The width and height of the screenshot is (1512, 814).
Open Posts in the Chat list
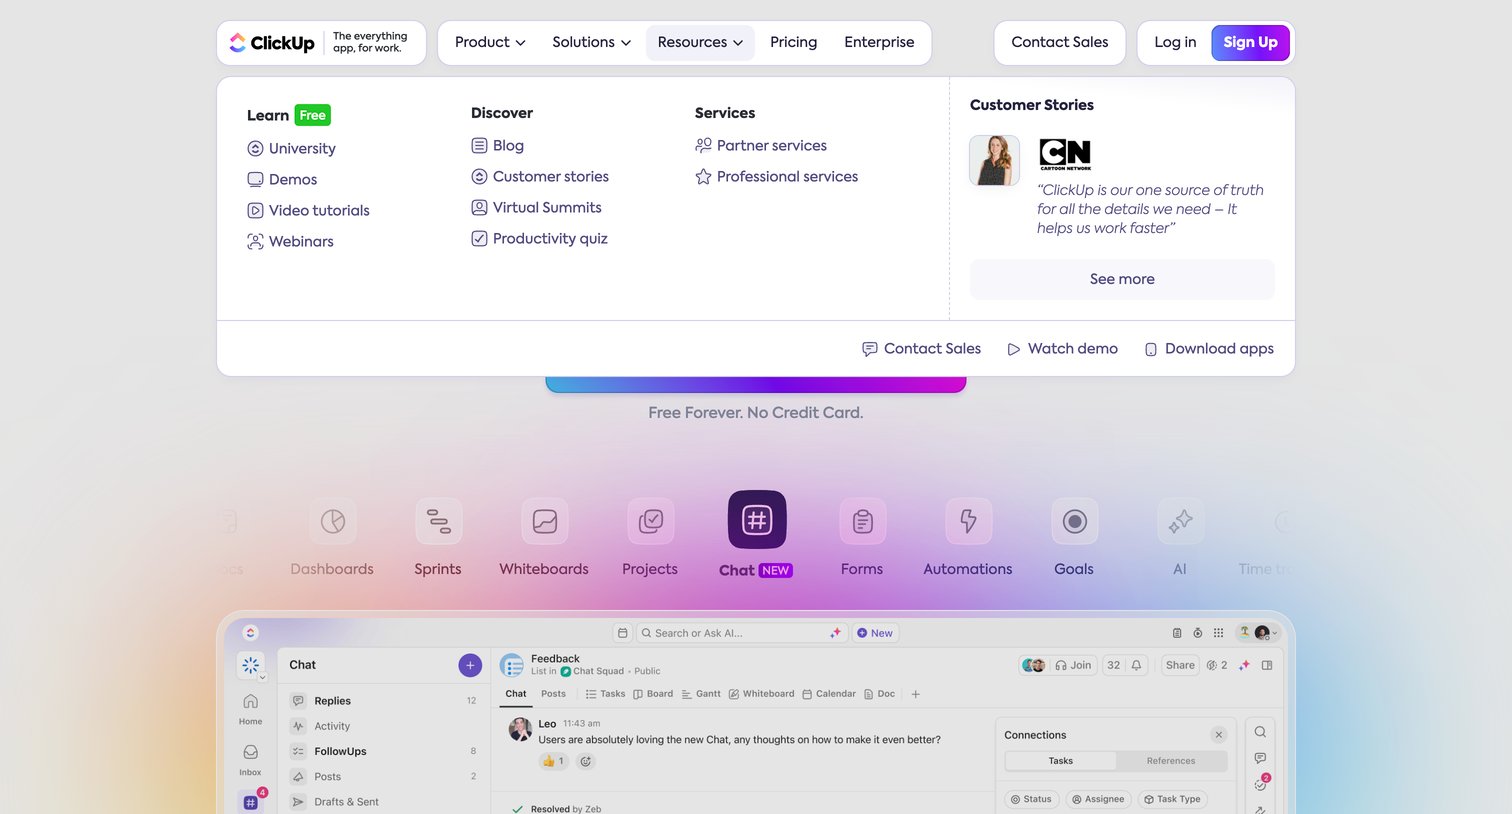point(384,776)
